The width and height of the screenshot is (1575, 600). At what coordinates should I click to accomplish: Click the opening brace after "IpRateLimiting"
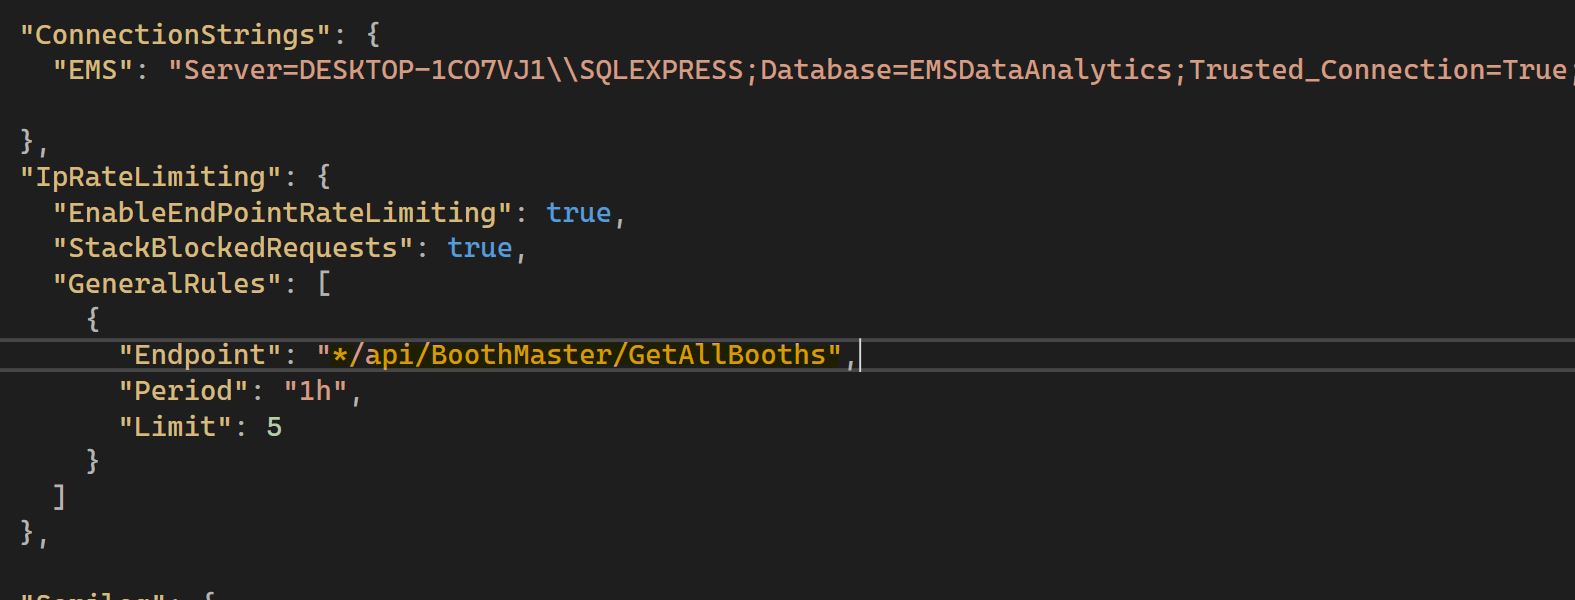pyautogui.click(x=324, y=177)
